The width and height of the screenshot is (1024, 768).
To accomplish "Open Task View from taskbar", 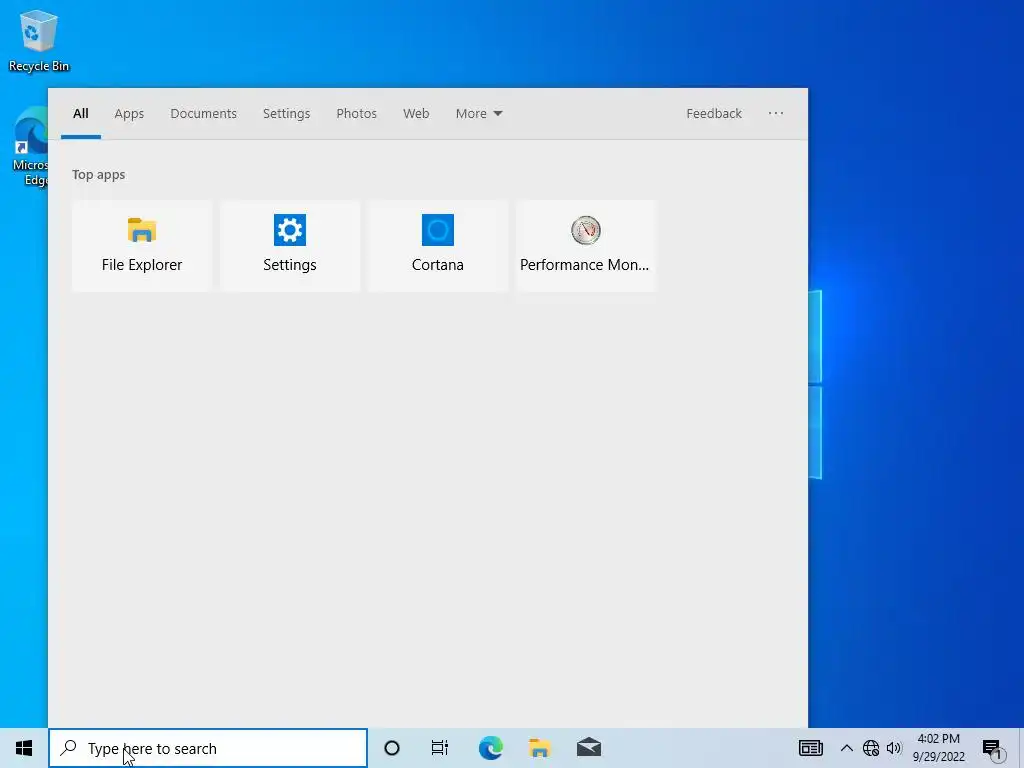I will [440, 748].
